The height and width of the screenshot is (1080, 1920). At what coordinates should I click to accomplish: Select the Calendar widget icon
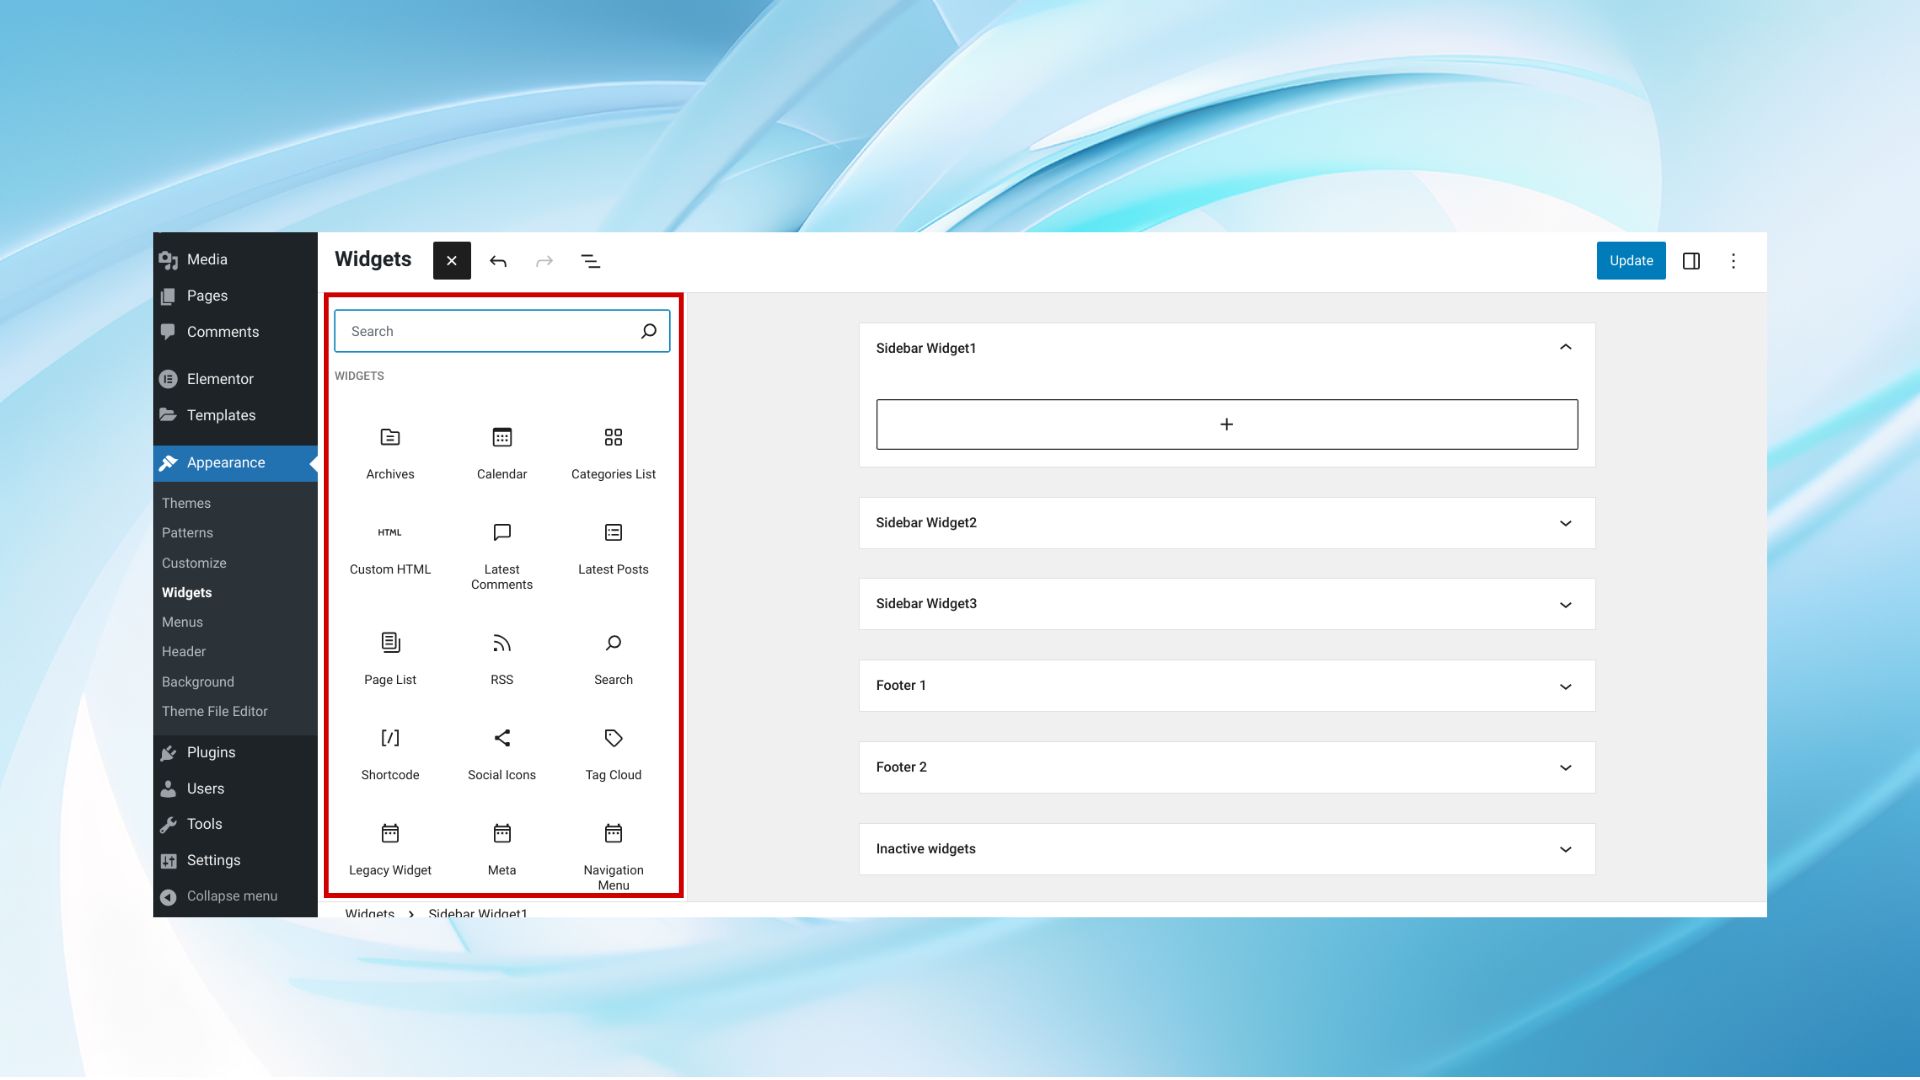point(502,438)
